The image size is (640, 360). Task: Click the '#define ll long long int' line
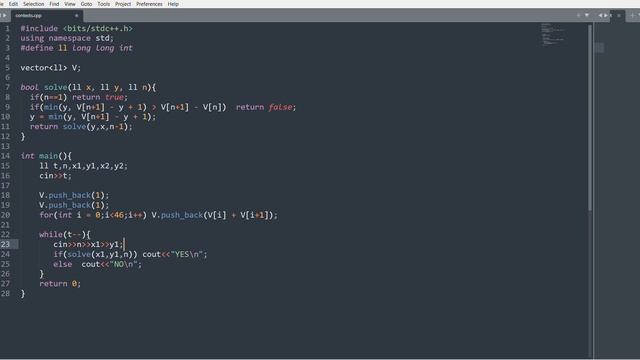click(76, 48)
